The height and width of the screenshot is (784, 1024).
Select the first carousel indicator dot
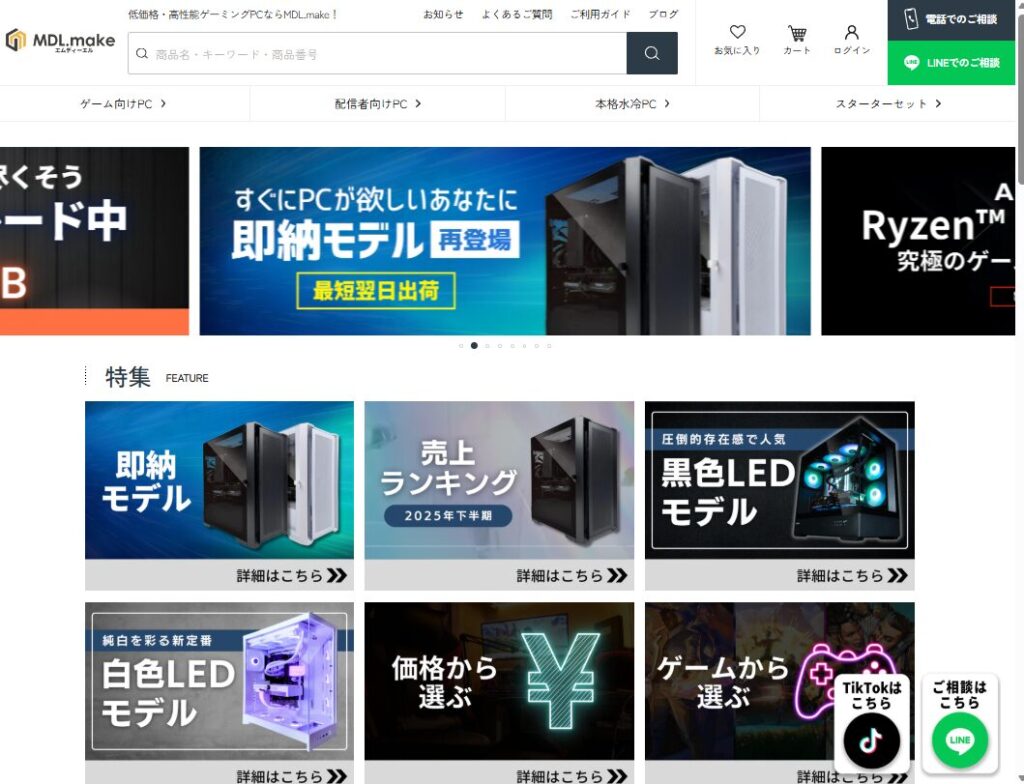click(x=461, y=346)
